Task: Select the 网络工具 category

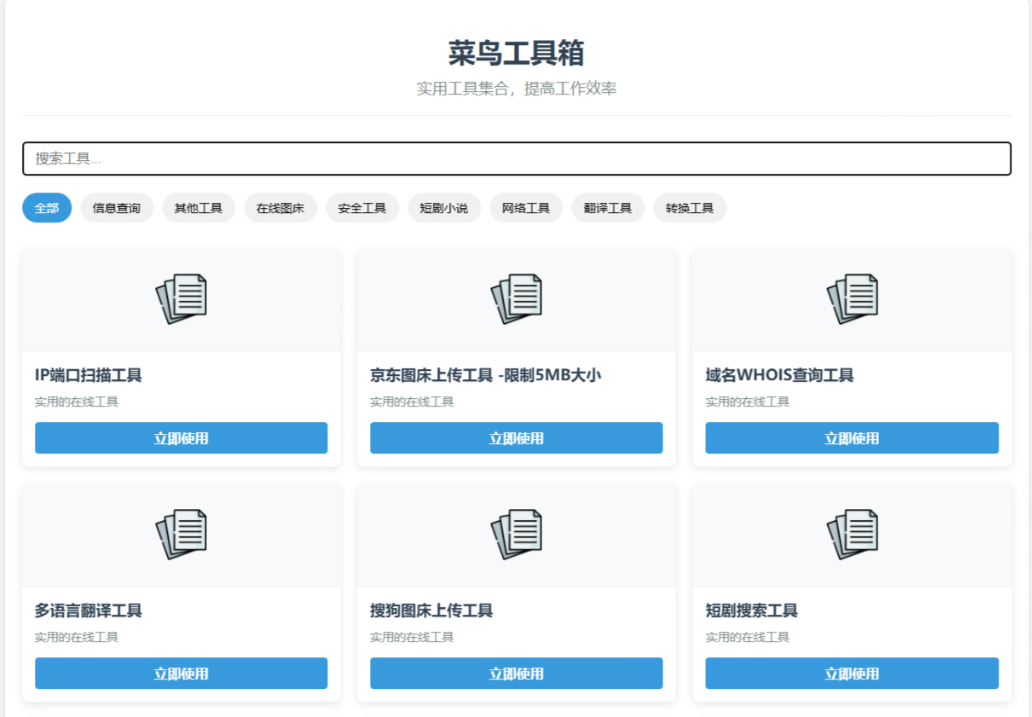Action: pos(526,208)
